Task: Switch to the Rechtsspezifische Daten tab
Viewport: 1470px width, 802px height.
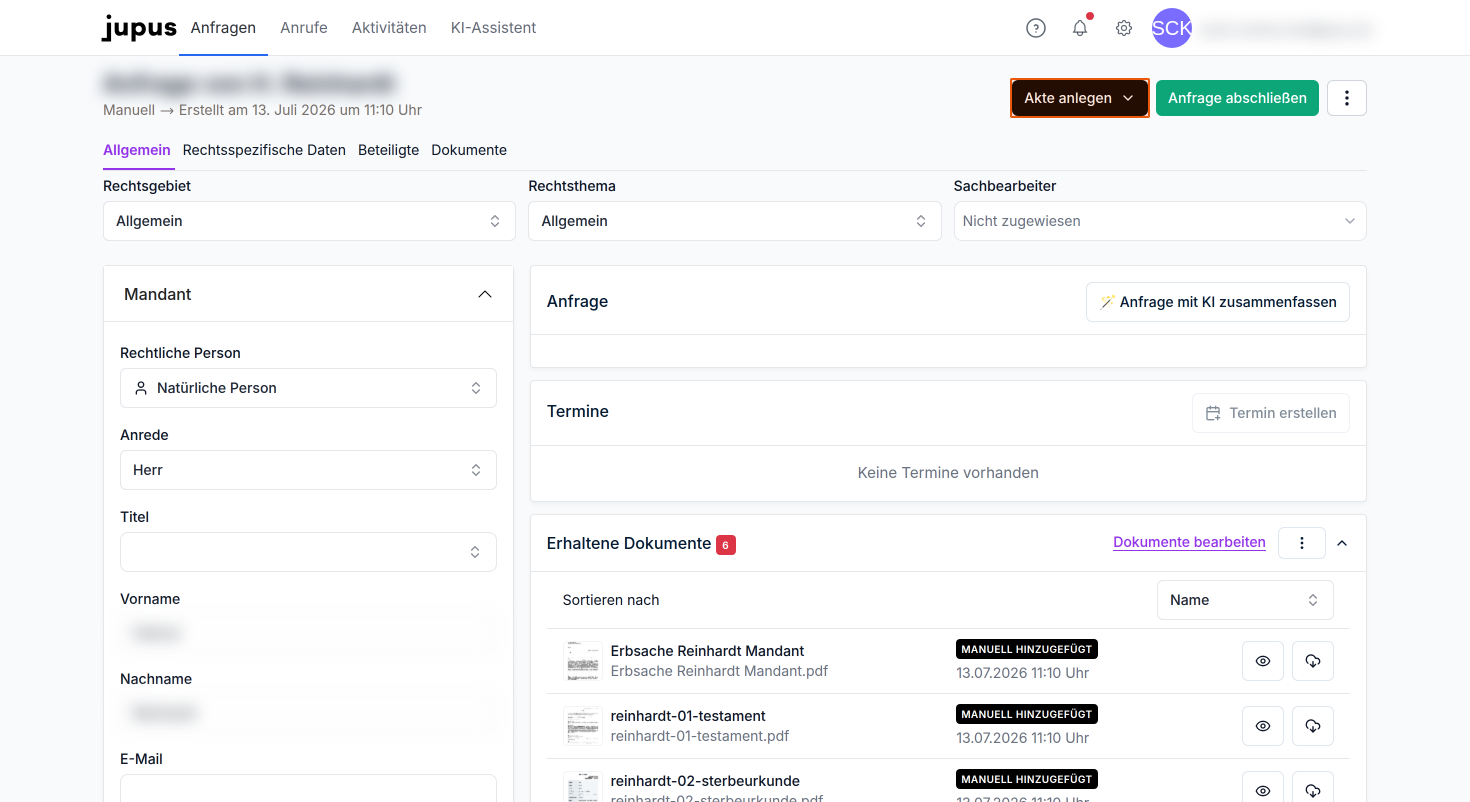Action: pyautogui.click(x=264, y=150)
